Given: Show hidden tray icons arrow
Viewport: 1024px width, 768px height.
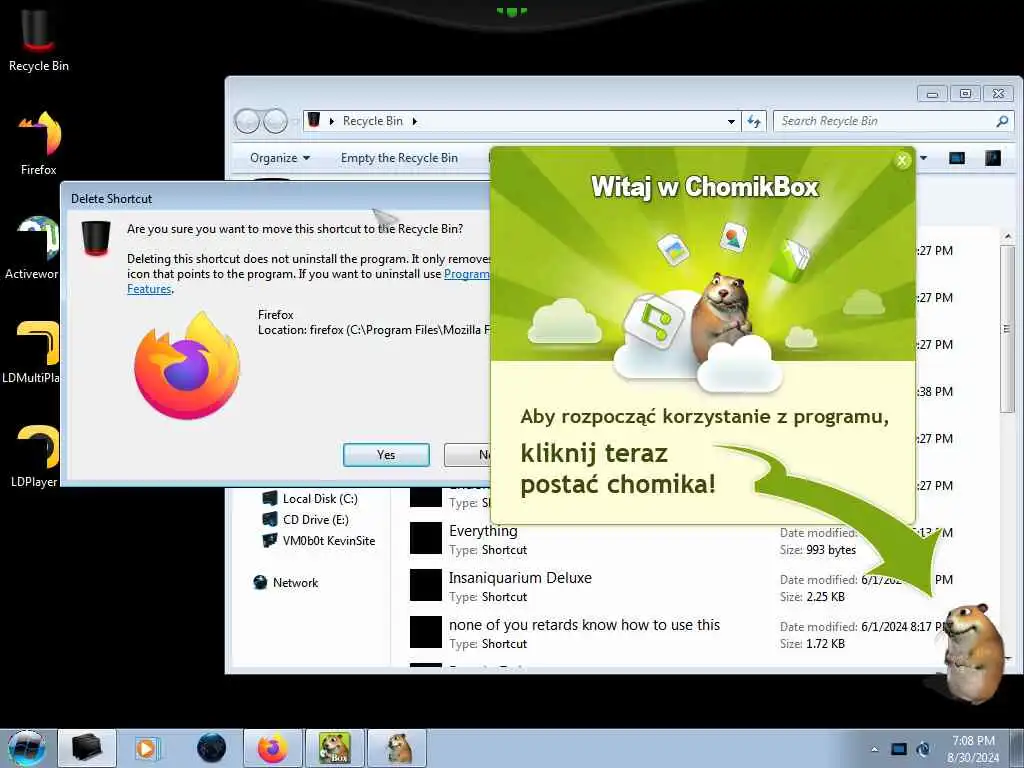Looking at the screenshot, I should point(874,749).
